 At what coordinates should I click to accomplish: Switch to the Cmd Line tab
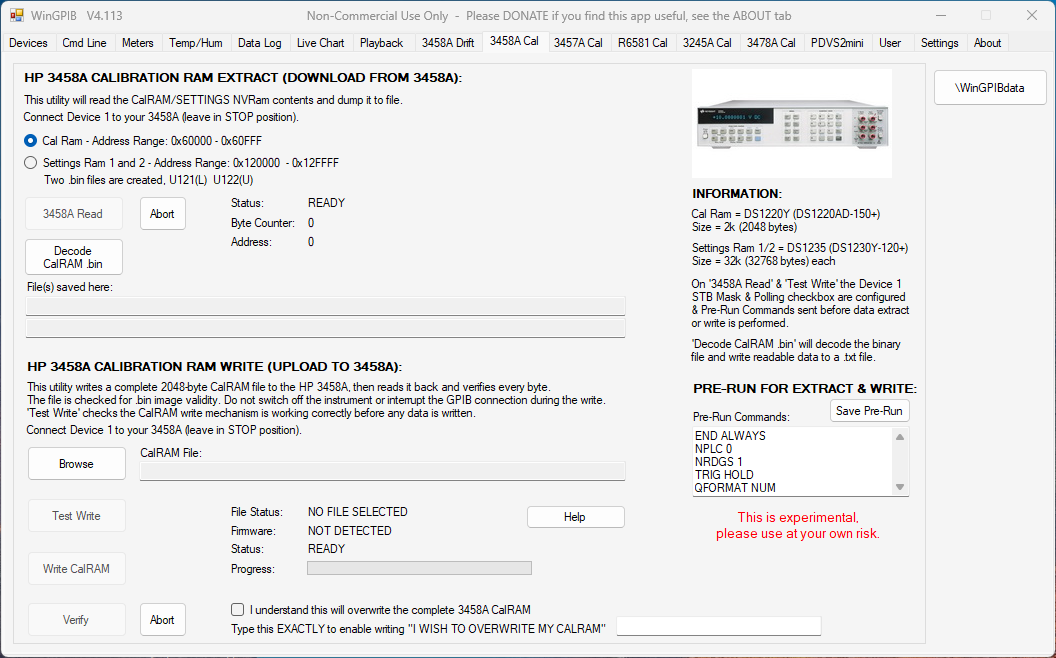coord(84,42)
